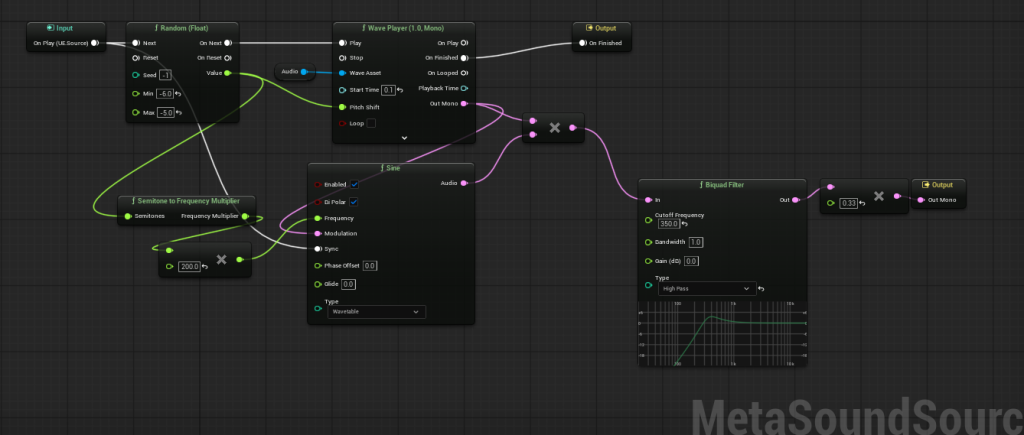Click reset arrow next to Start Time

click(x=400, y=90)
